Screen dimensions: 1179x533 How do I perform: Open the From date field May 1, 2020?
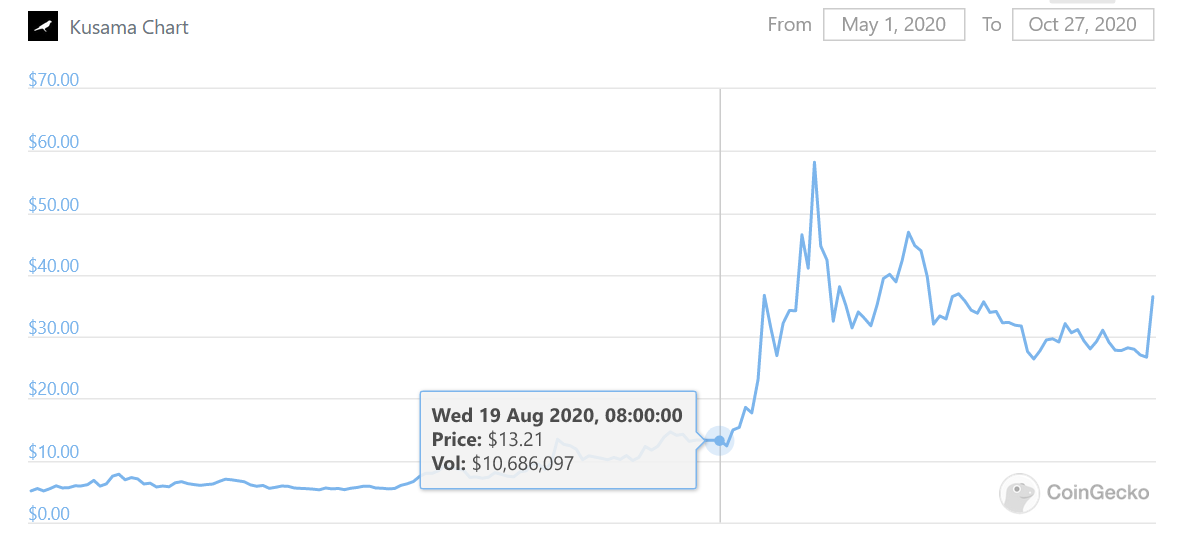893,25
